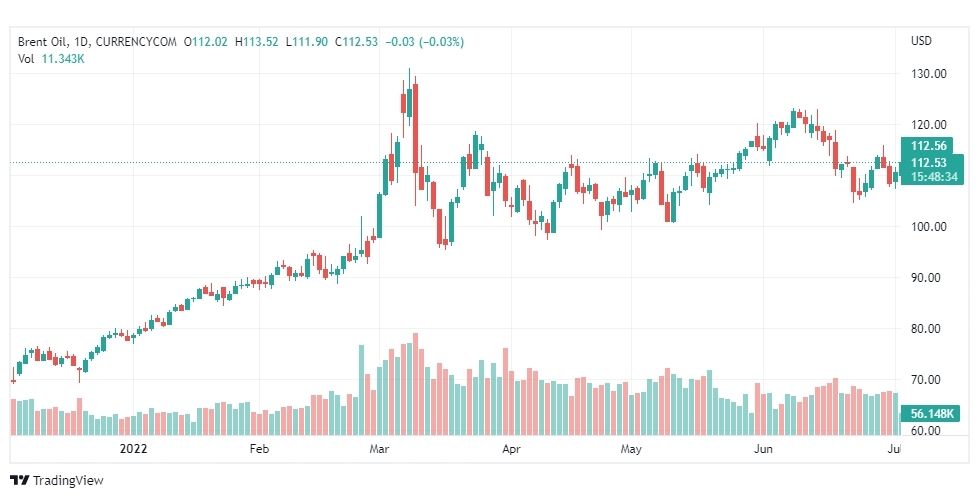Image resolution: width=979 pixels, height=498 pixels.
Task: Click the Jun time axis marker
Action: point(764,450)
